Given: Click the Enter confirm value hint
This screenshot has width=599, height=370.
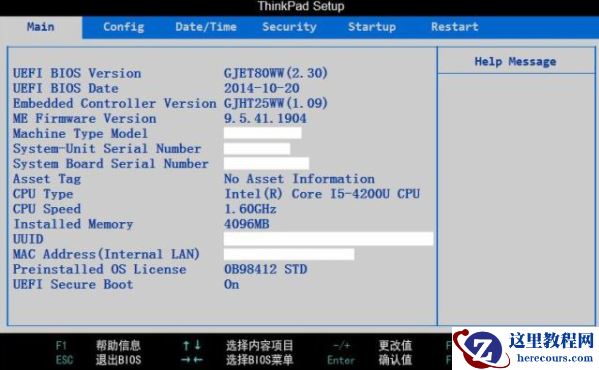Looking at the screenshot, I should tap(370, 360).
